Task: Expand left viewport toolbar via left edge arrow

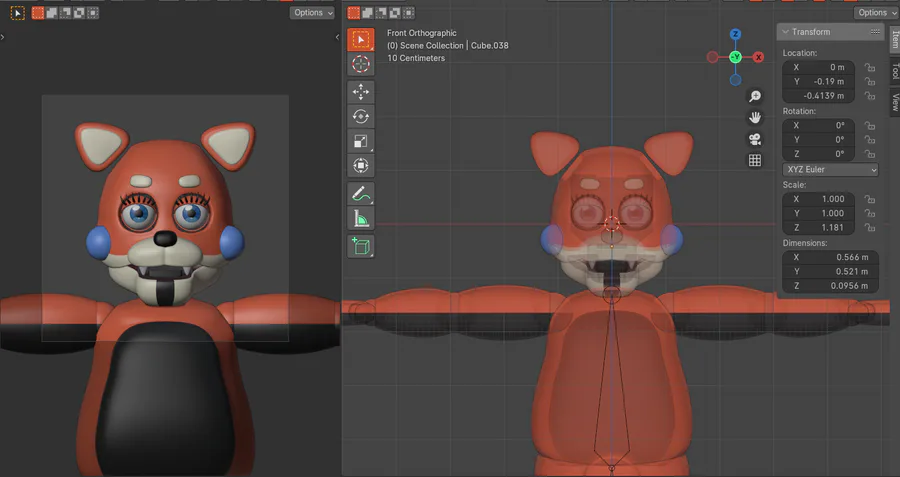Action: pos(3,37)
